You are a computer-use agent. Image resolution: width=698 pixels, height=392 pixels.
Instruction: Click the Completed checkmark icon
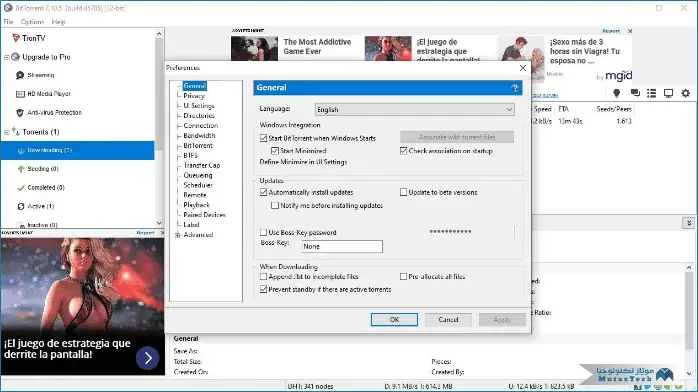[20, 188]
